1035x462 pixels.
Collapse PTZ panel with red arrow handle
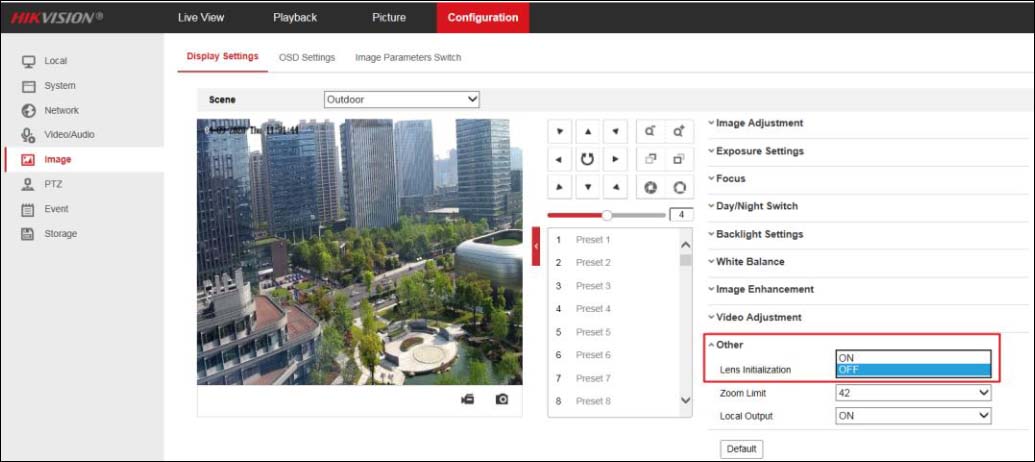click(536, 246)
